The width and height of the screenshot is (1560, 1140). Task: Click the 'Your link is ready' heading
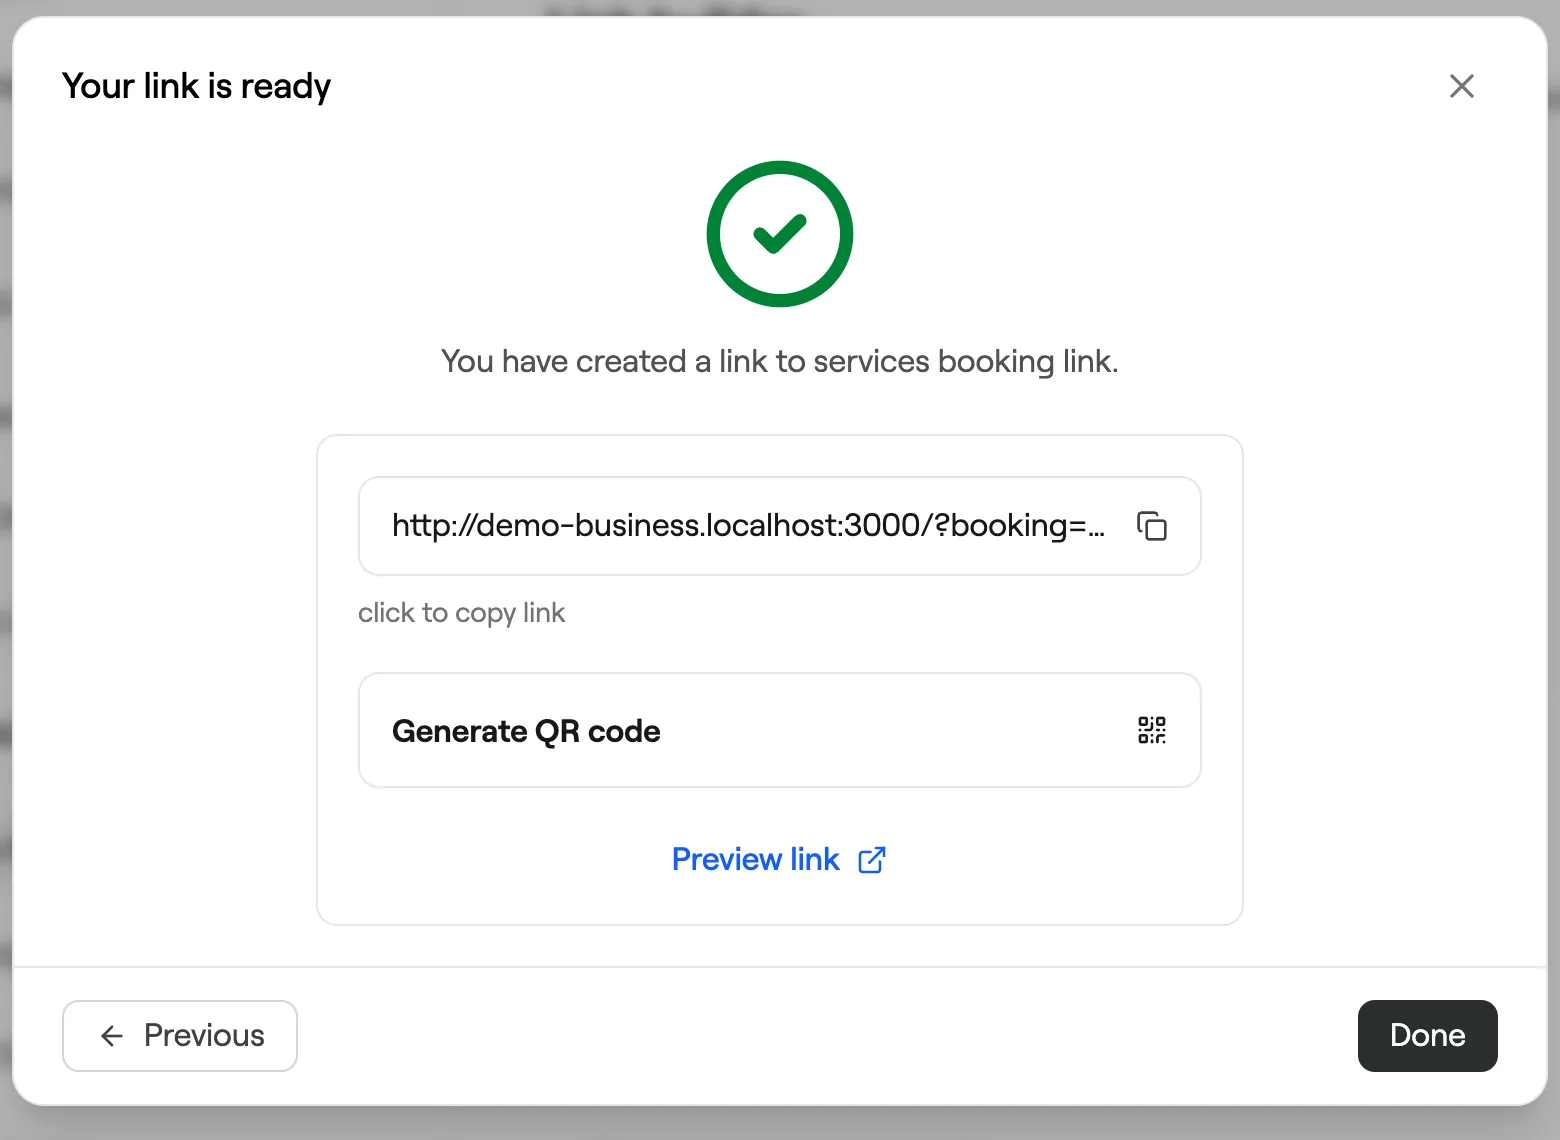point(196,86)
